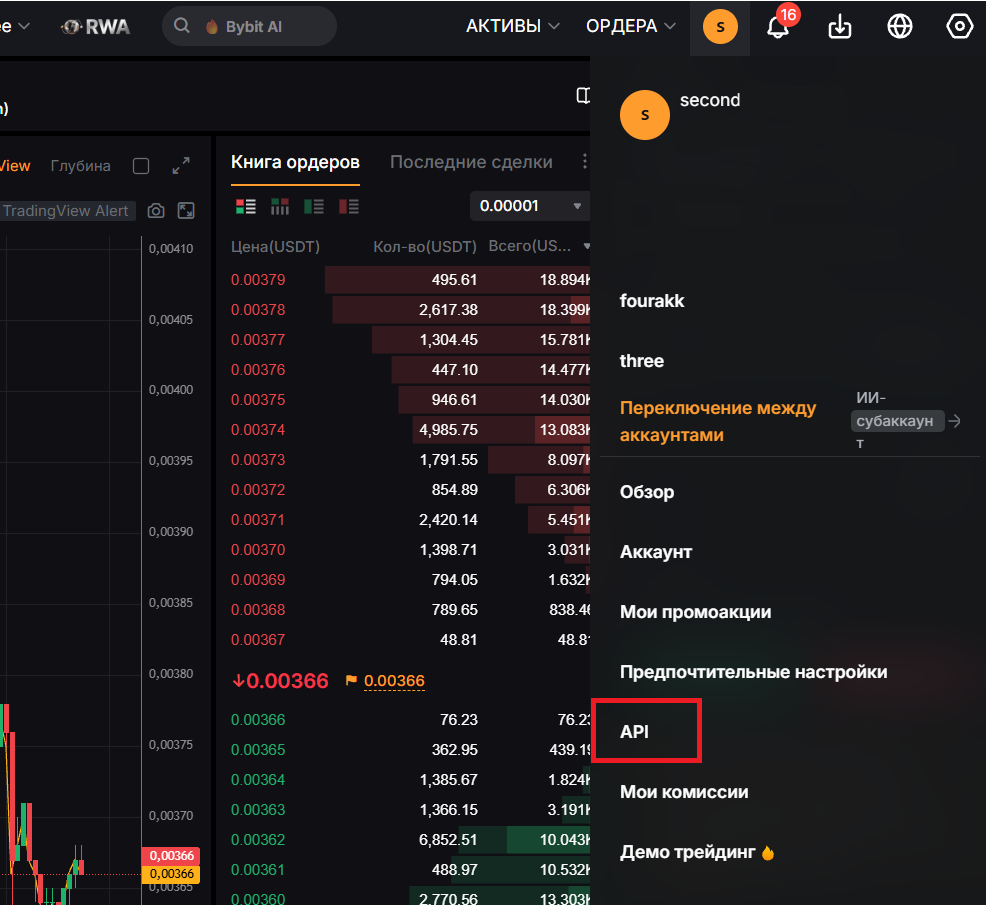This screenshot has width=986, height=905.
Task: Click the chart maximize icon beside camera
Action: (186, 211)
